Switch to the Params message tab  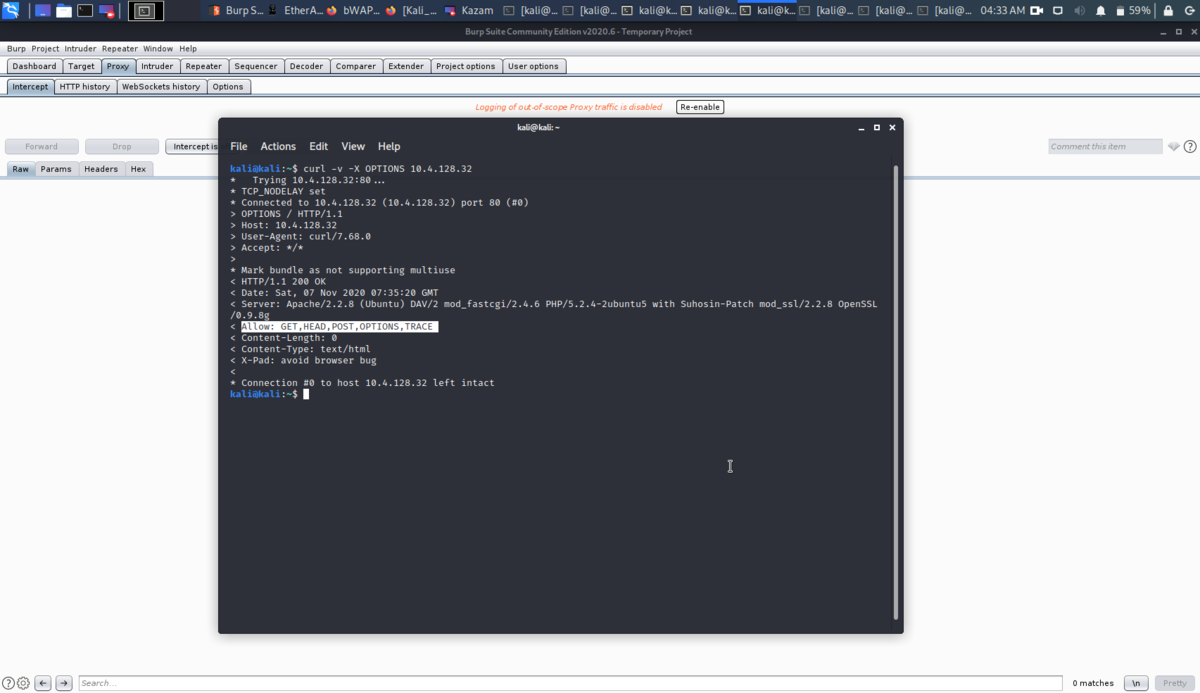point(56,169)
